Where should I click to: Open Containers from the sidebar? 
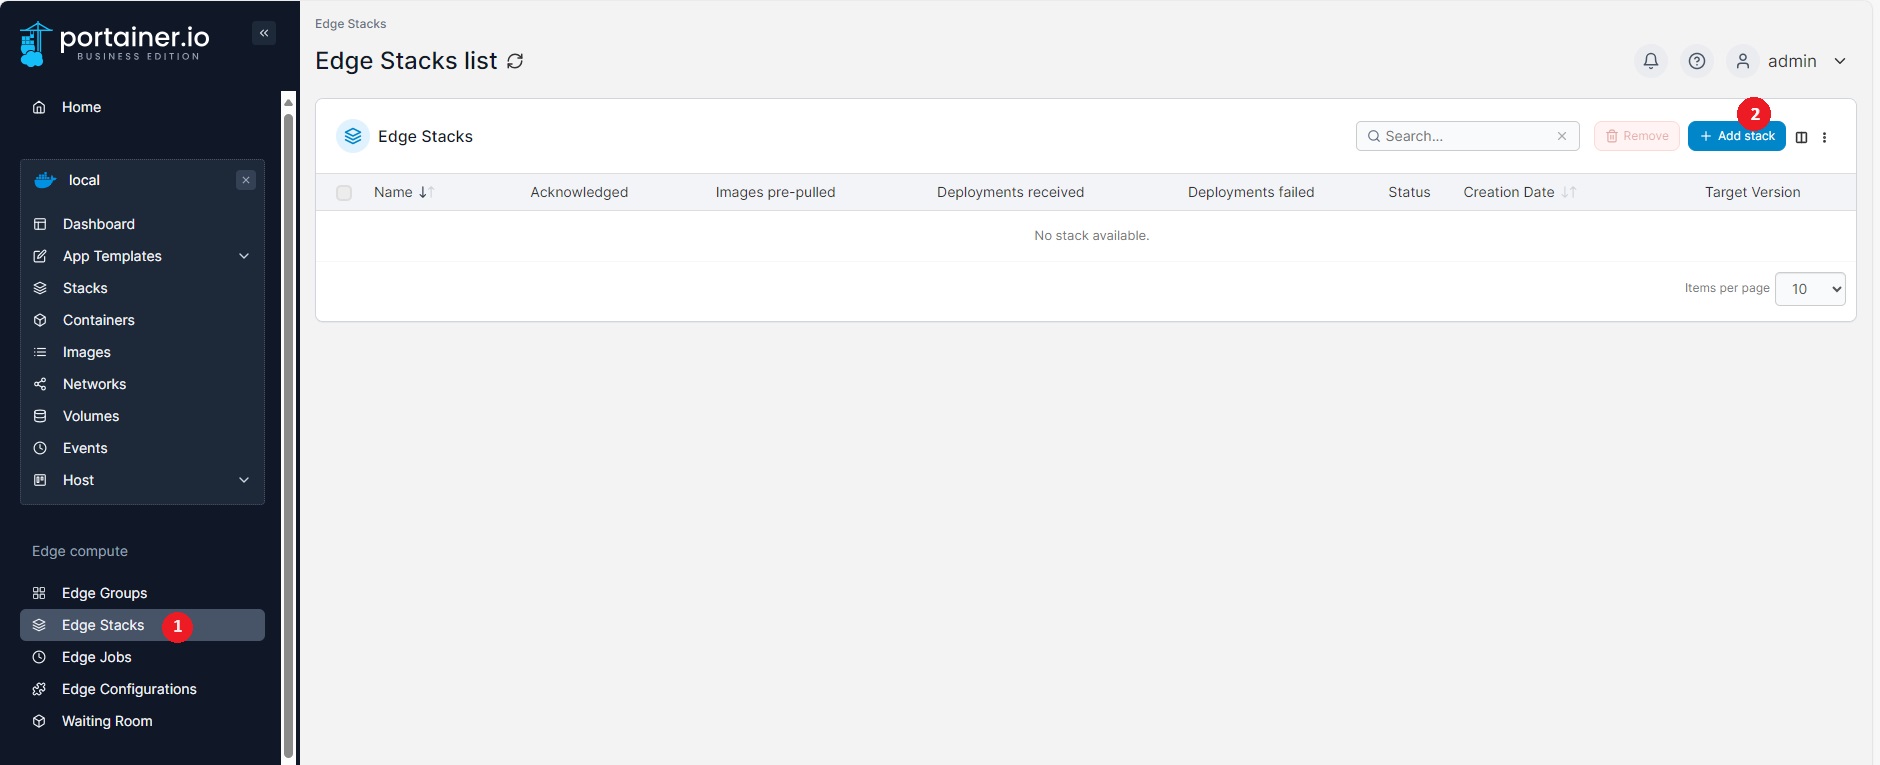(x=98, y=320)
